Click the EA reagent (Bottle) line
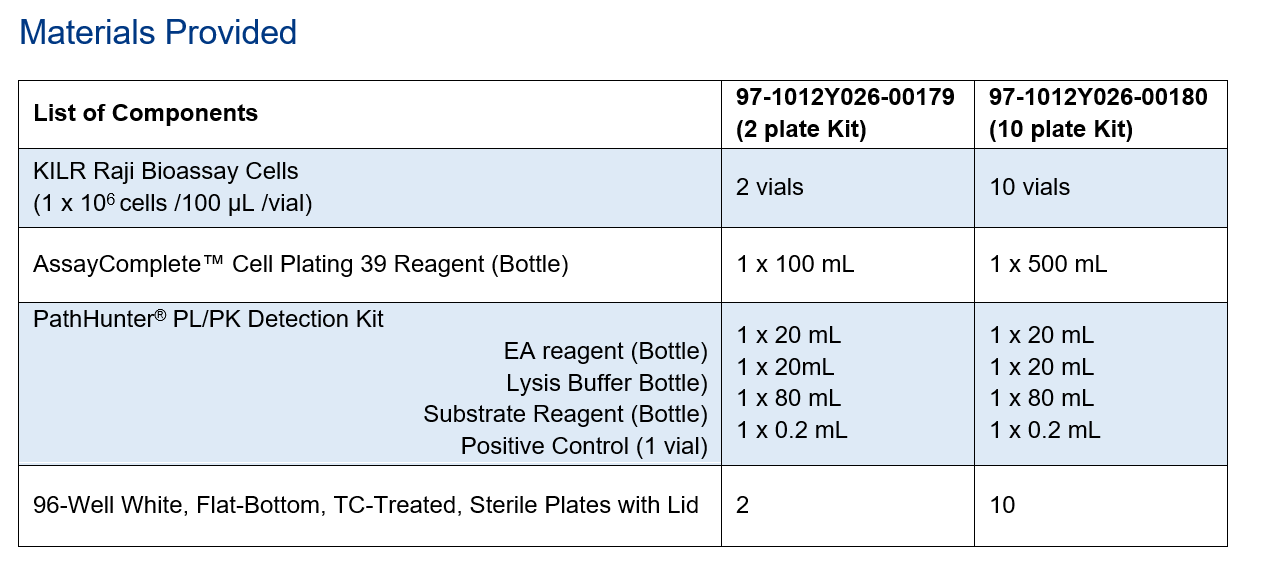The width and height of the screenshot is (1276, 569). coord(606,352)
